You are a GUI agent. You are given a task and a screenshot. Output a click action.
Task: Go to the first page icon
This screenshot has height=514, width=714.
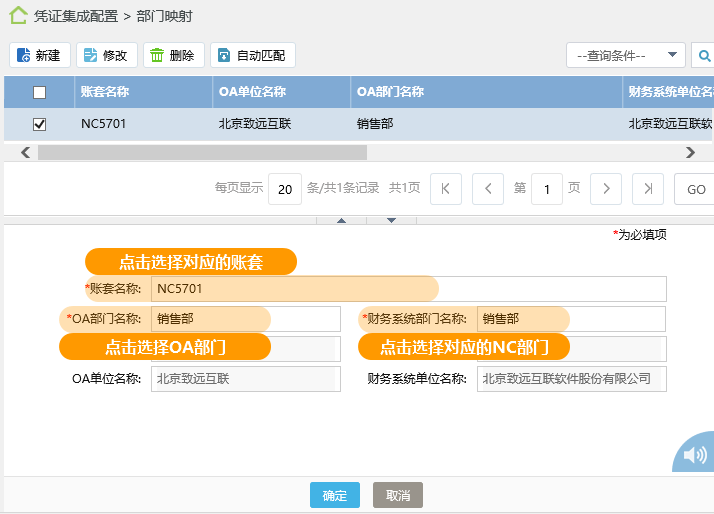445,189
